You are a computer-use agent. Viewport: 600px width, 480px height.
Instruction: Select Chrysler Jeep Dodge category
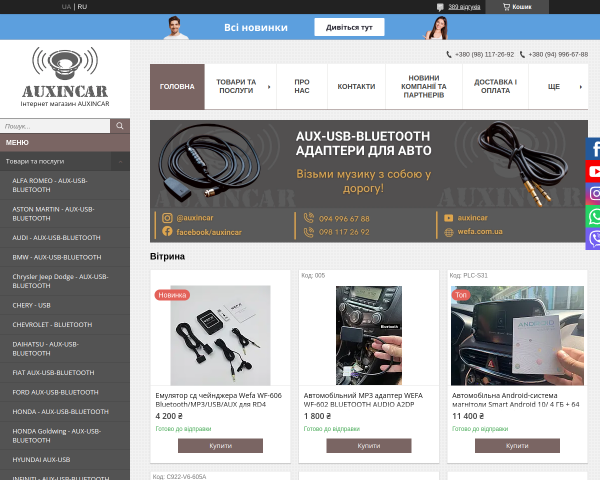[x=65, y=281]
